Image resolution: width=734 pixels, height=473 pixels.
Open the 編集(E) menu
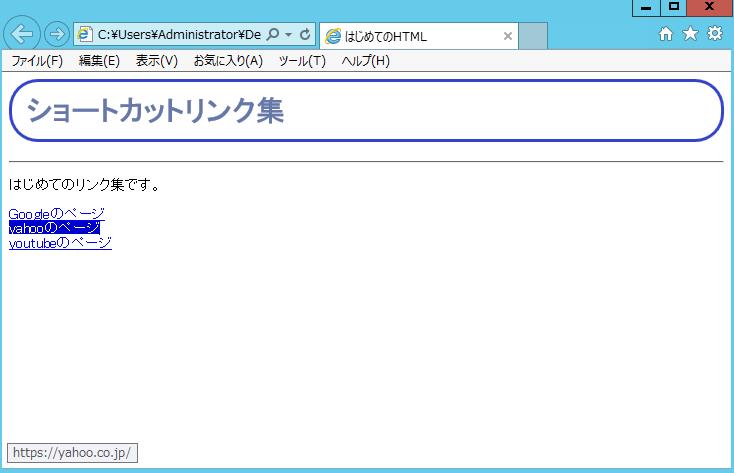point(99,61)
